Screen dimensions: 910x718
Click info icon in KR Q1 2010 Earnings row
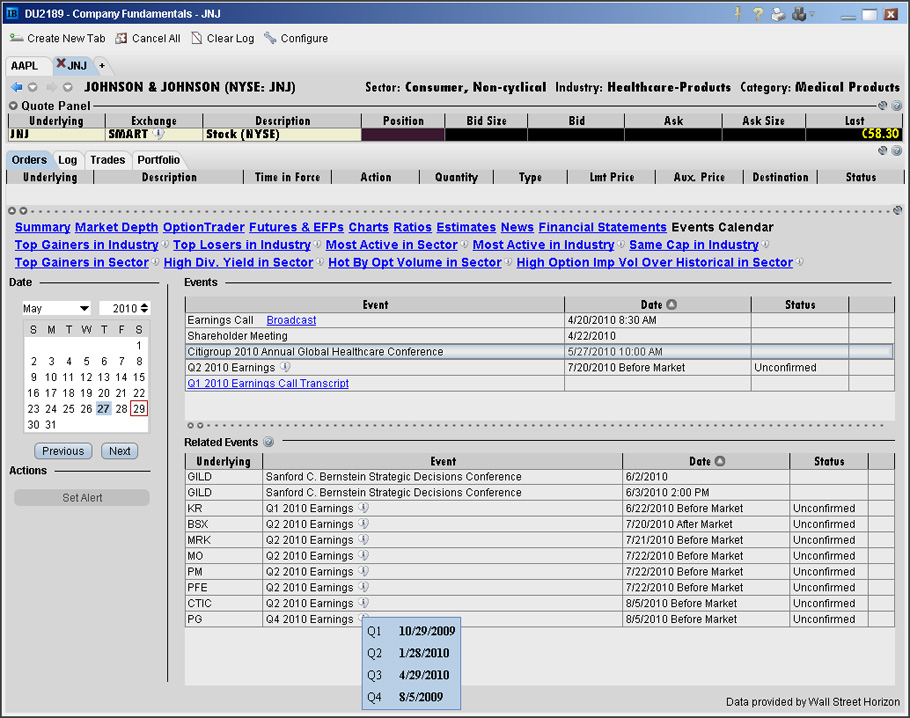pyautogui.click(x=363, y=508)
